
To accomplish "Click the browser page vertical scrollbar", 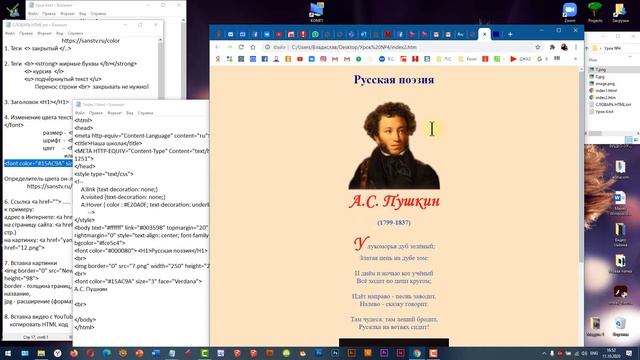I will [x=581, y=167].
